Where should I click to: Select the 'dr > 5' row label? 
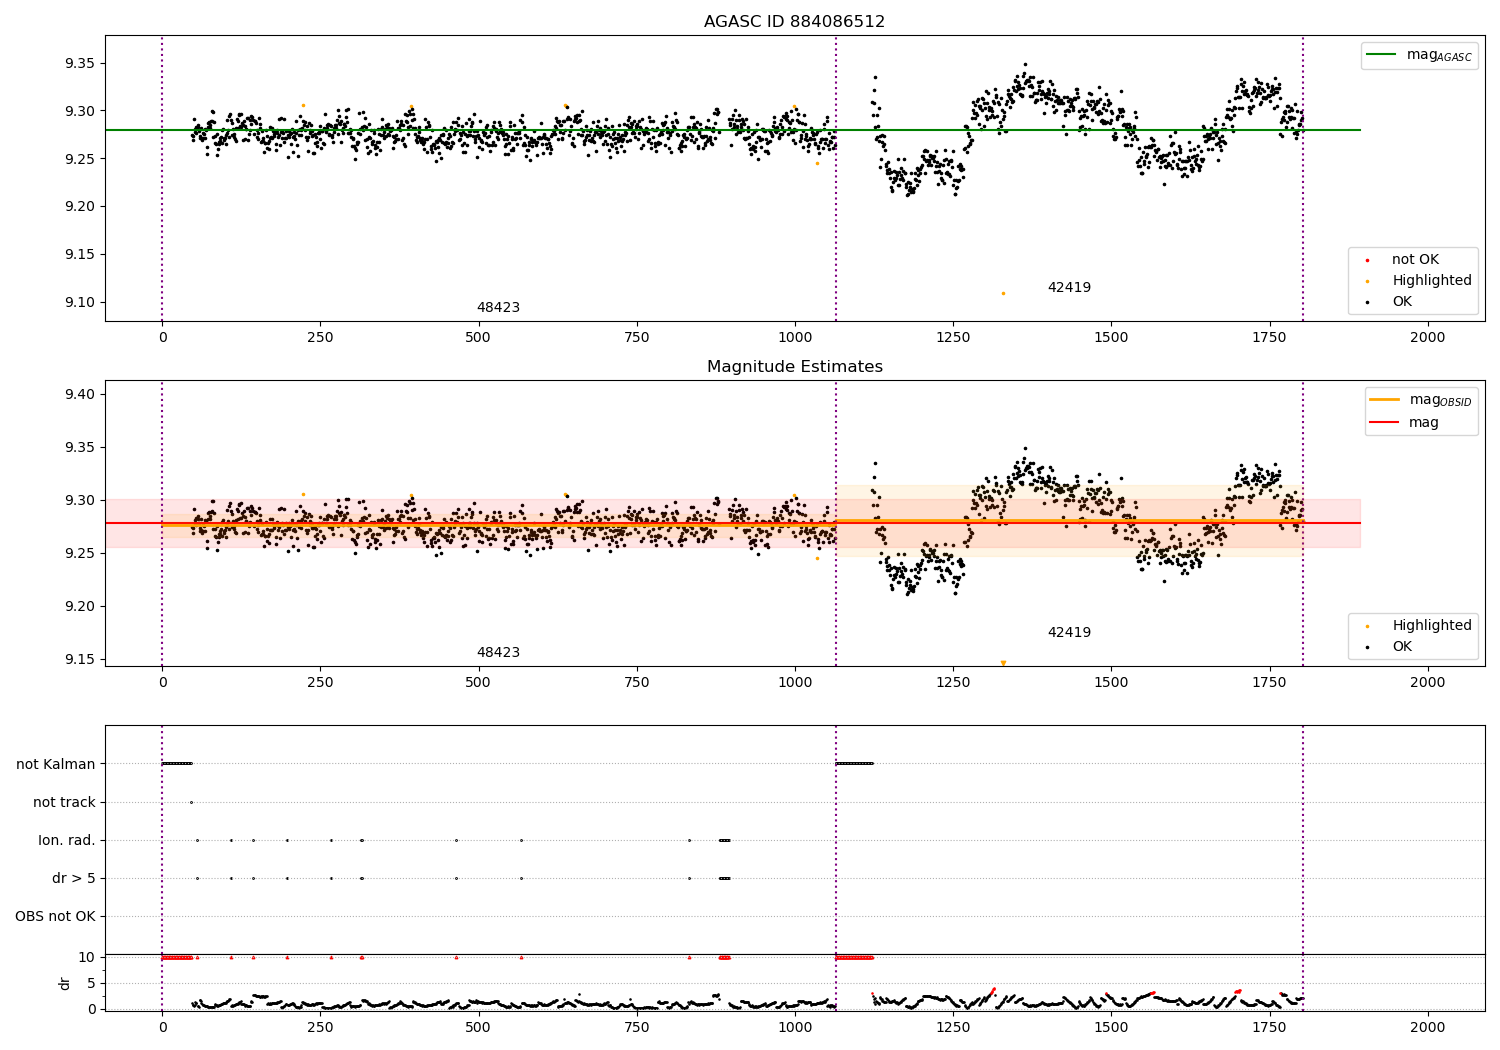click(74, 879)
